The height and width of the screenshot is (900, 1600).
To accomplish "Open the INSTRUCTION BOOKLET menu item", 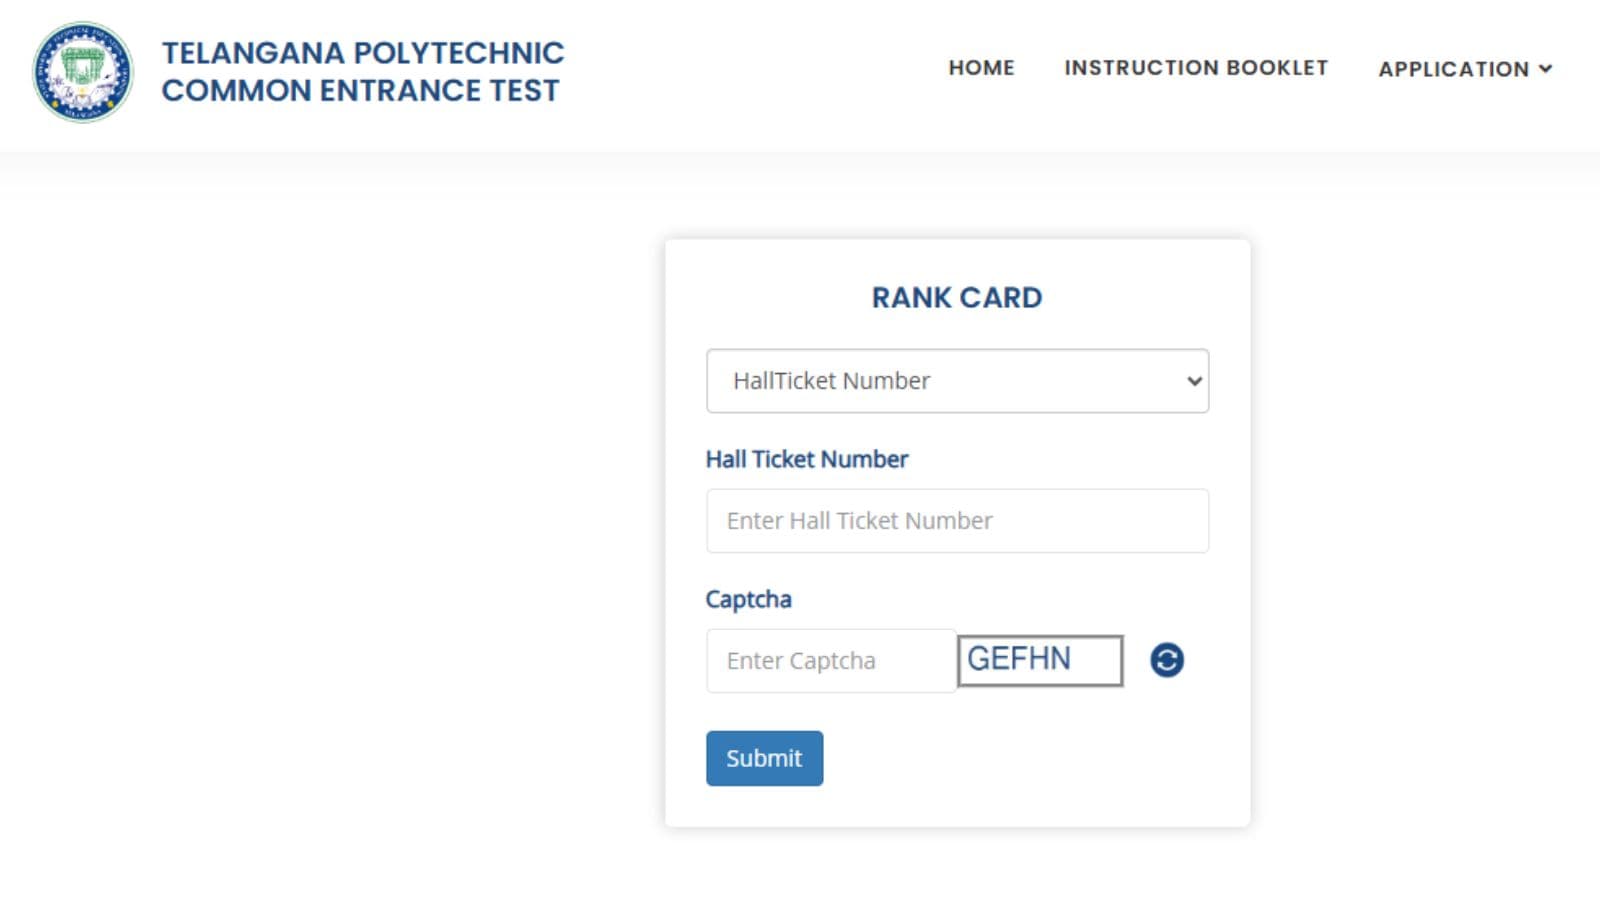I will coord(1195,68).
